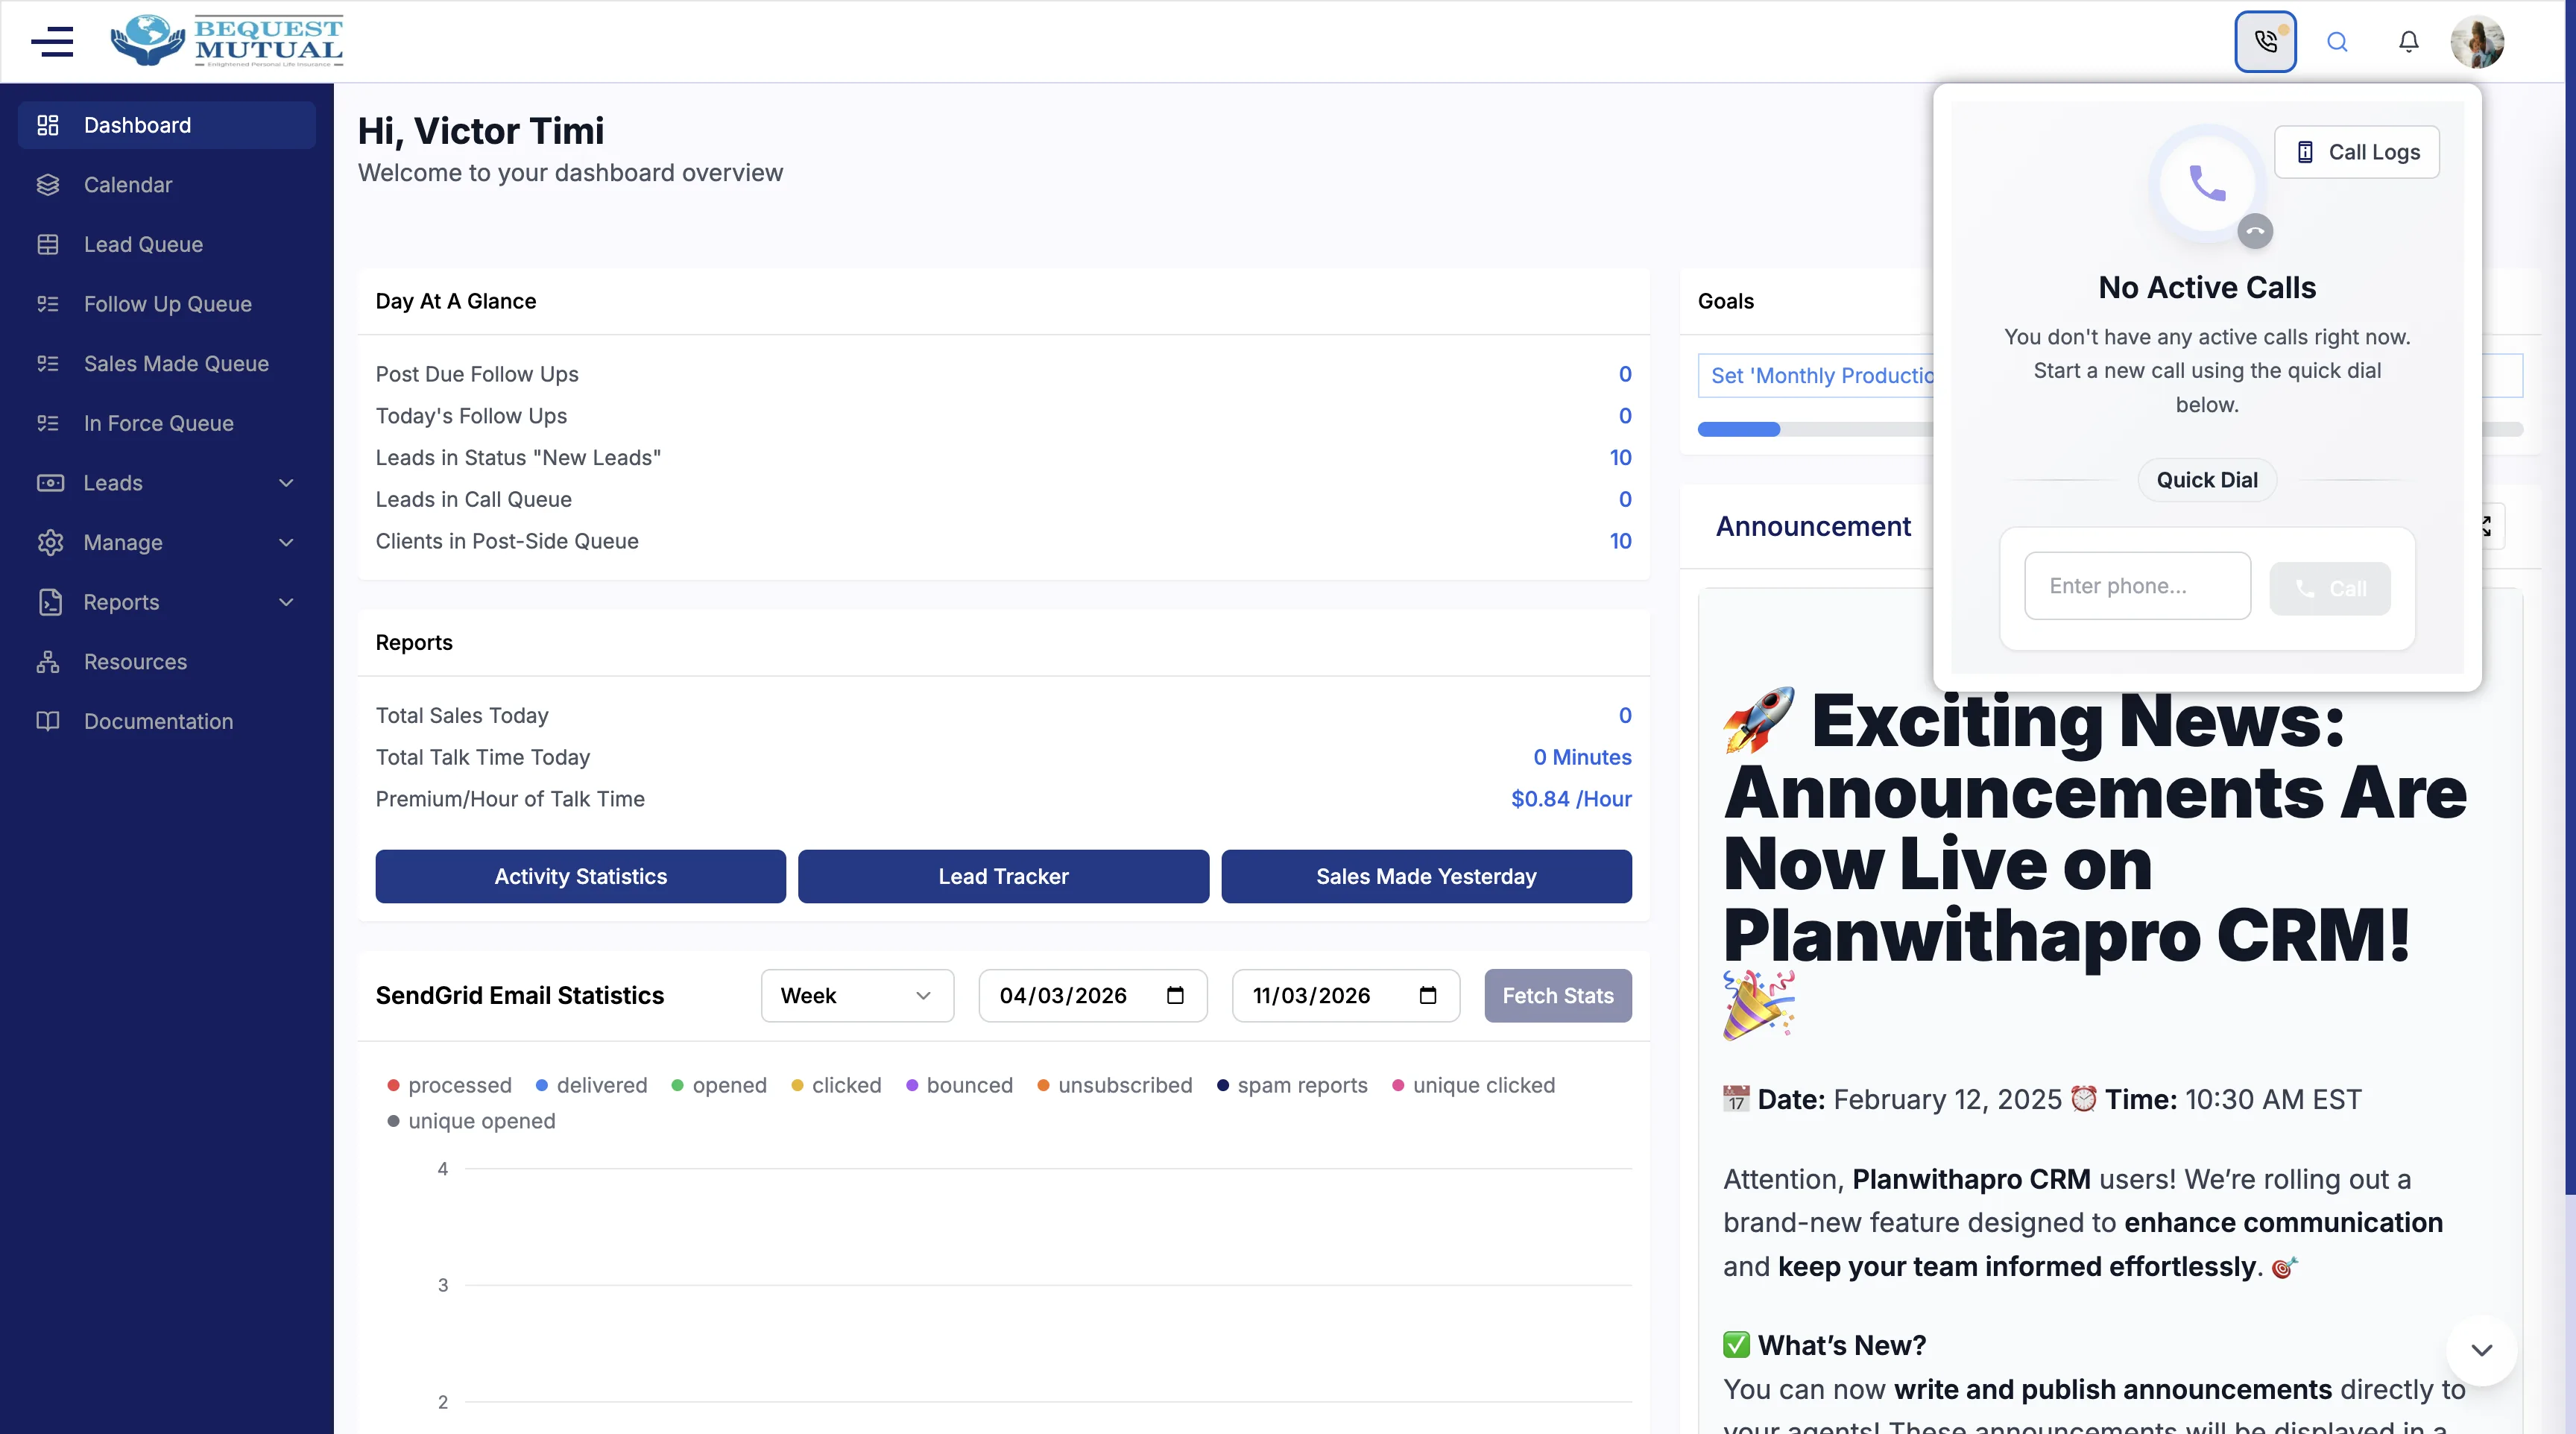Toggle the bounced legend series

pyautogui.click(x=959, y=1085)
